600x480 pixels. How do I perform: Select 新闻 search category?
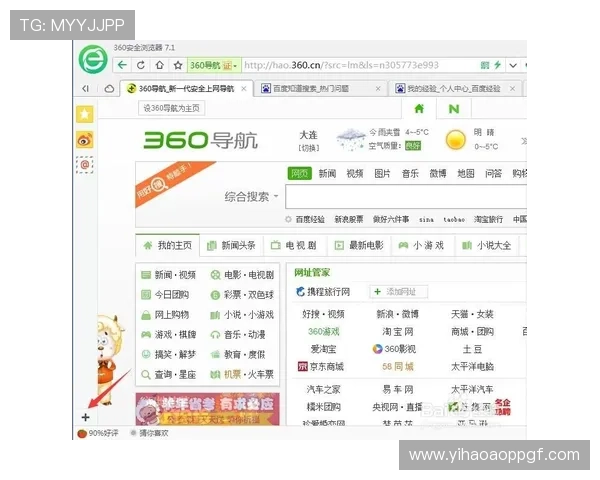[327, 173]
